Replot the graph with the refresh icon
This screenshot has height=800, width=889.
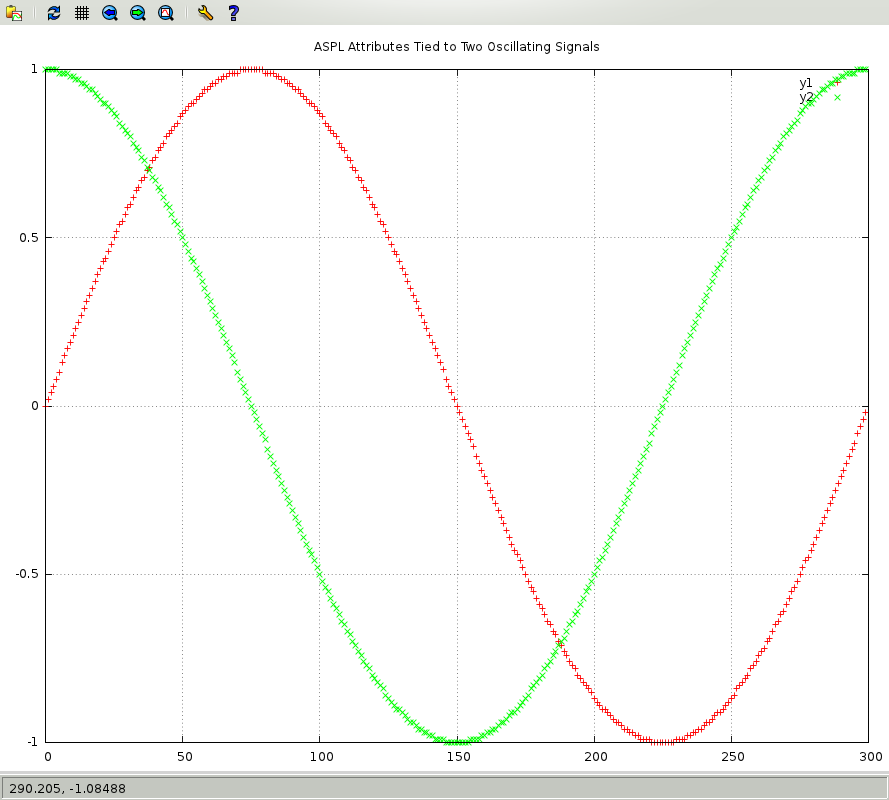tap(54, 13)
